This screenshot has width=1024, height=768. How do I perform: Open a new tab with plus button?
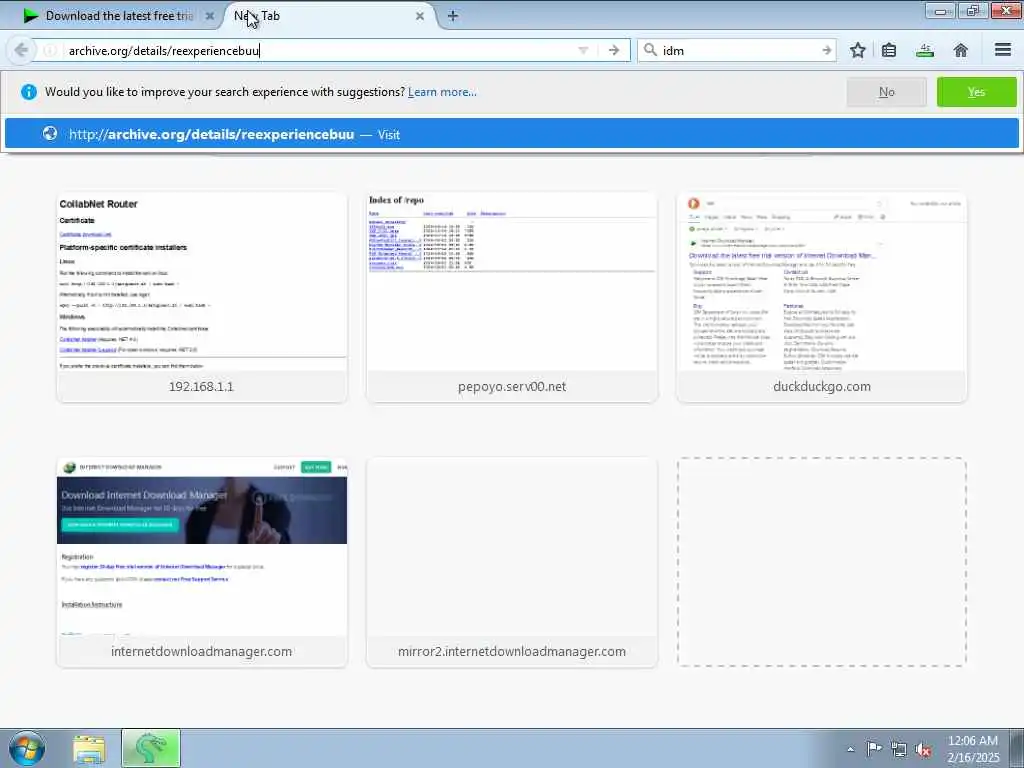click(x=453, y=16)
